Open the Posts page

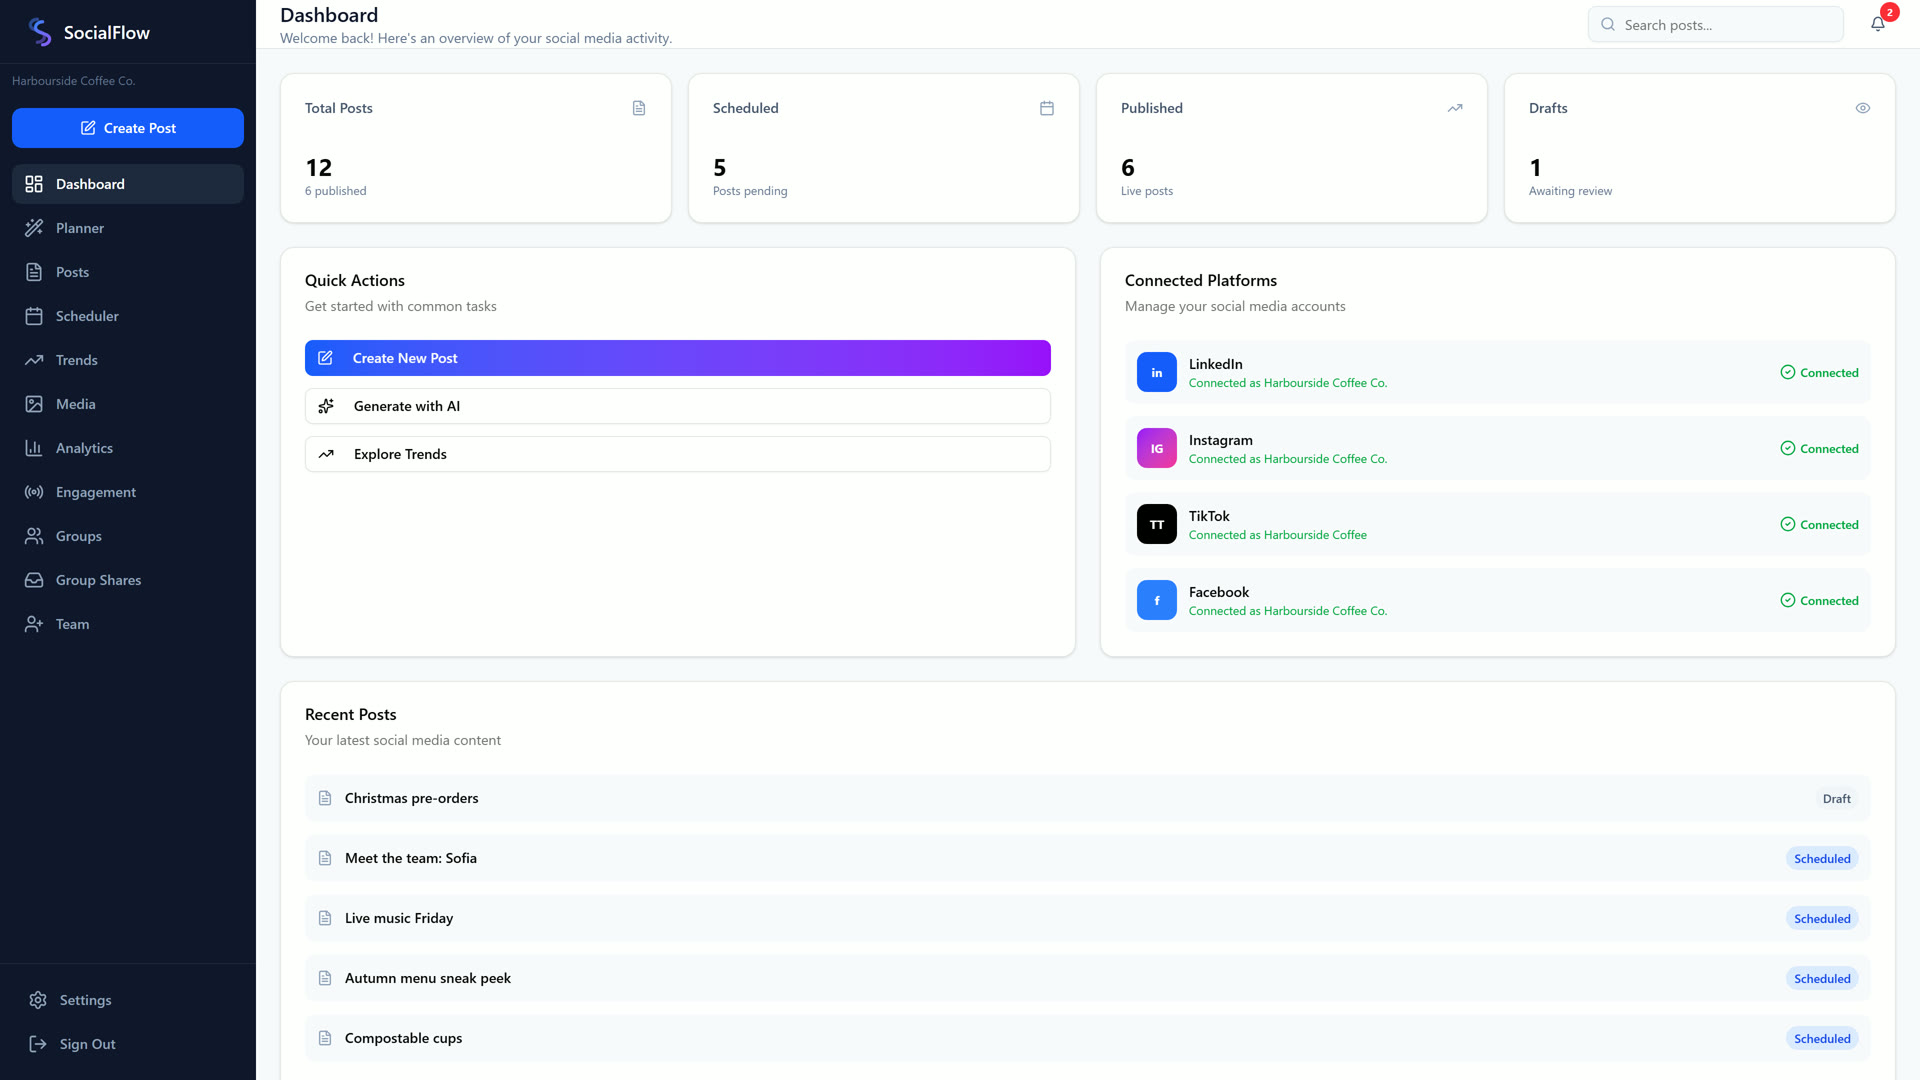click(128, 272)
